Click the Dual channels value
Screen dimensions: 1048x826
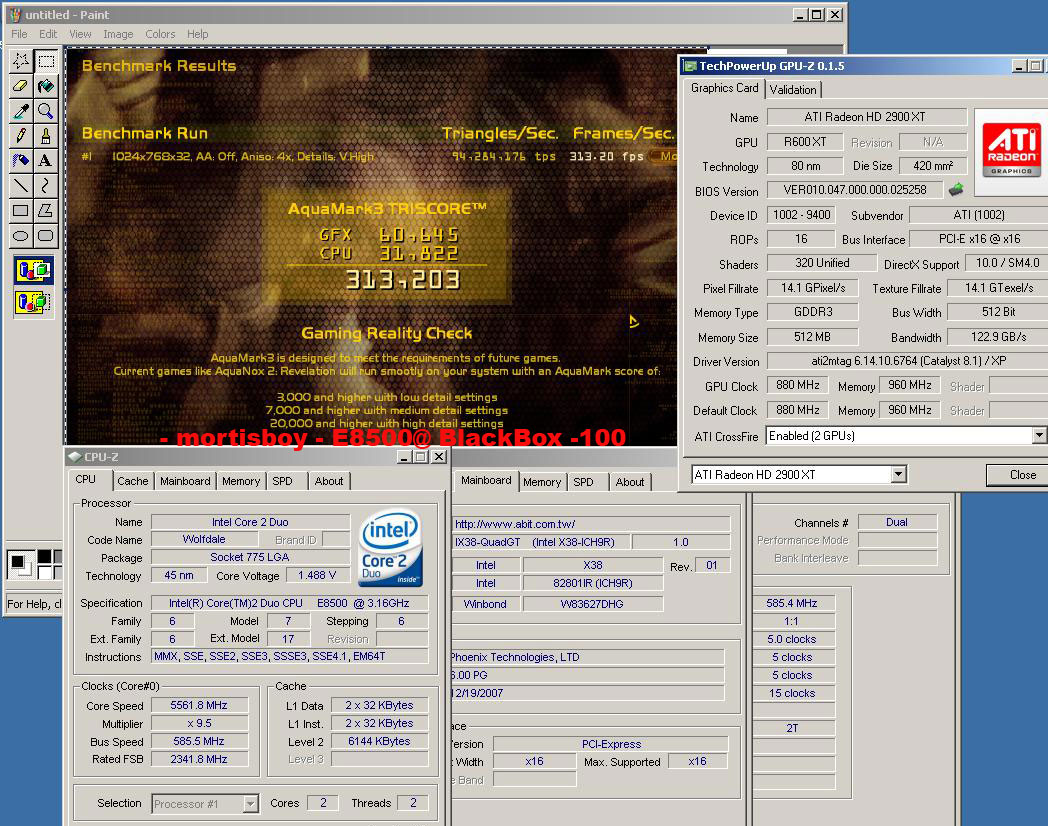click(897, 523)
